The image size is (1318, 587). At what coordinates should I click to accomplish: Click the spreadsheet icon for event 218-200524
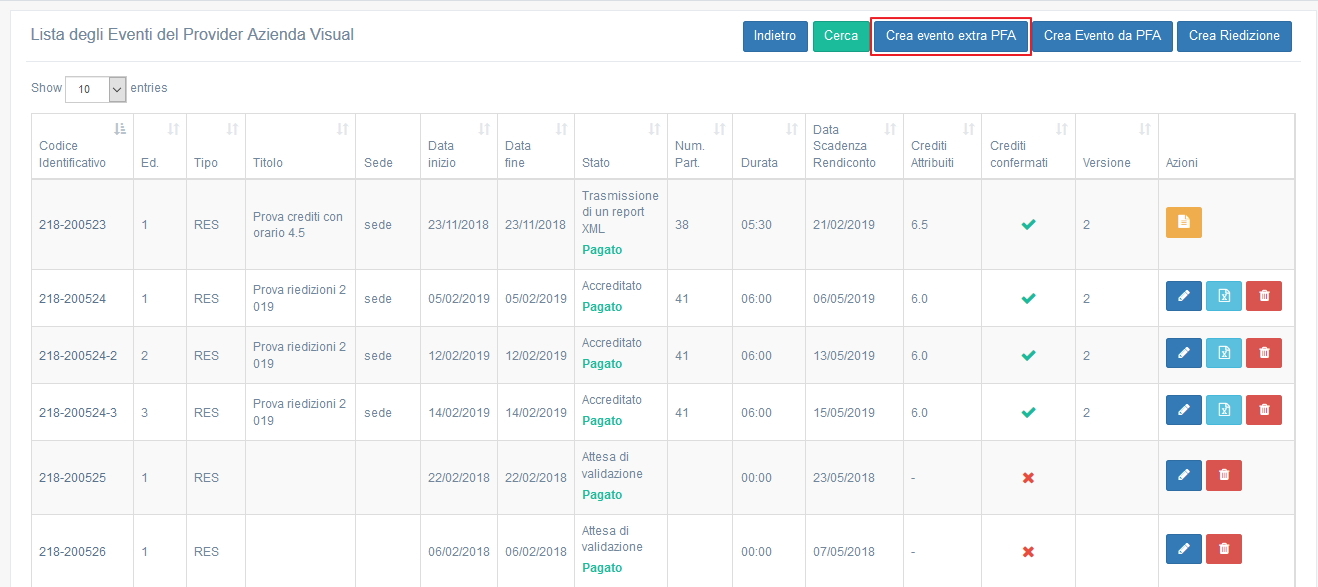tap(1224, 296)
